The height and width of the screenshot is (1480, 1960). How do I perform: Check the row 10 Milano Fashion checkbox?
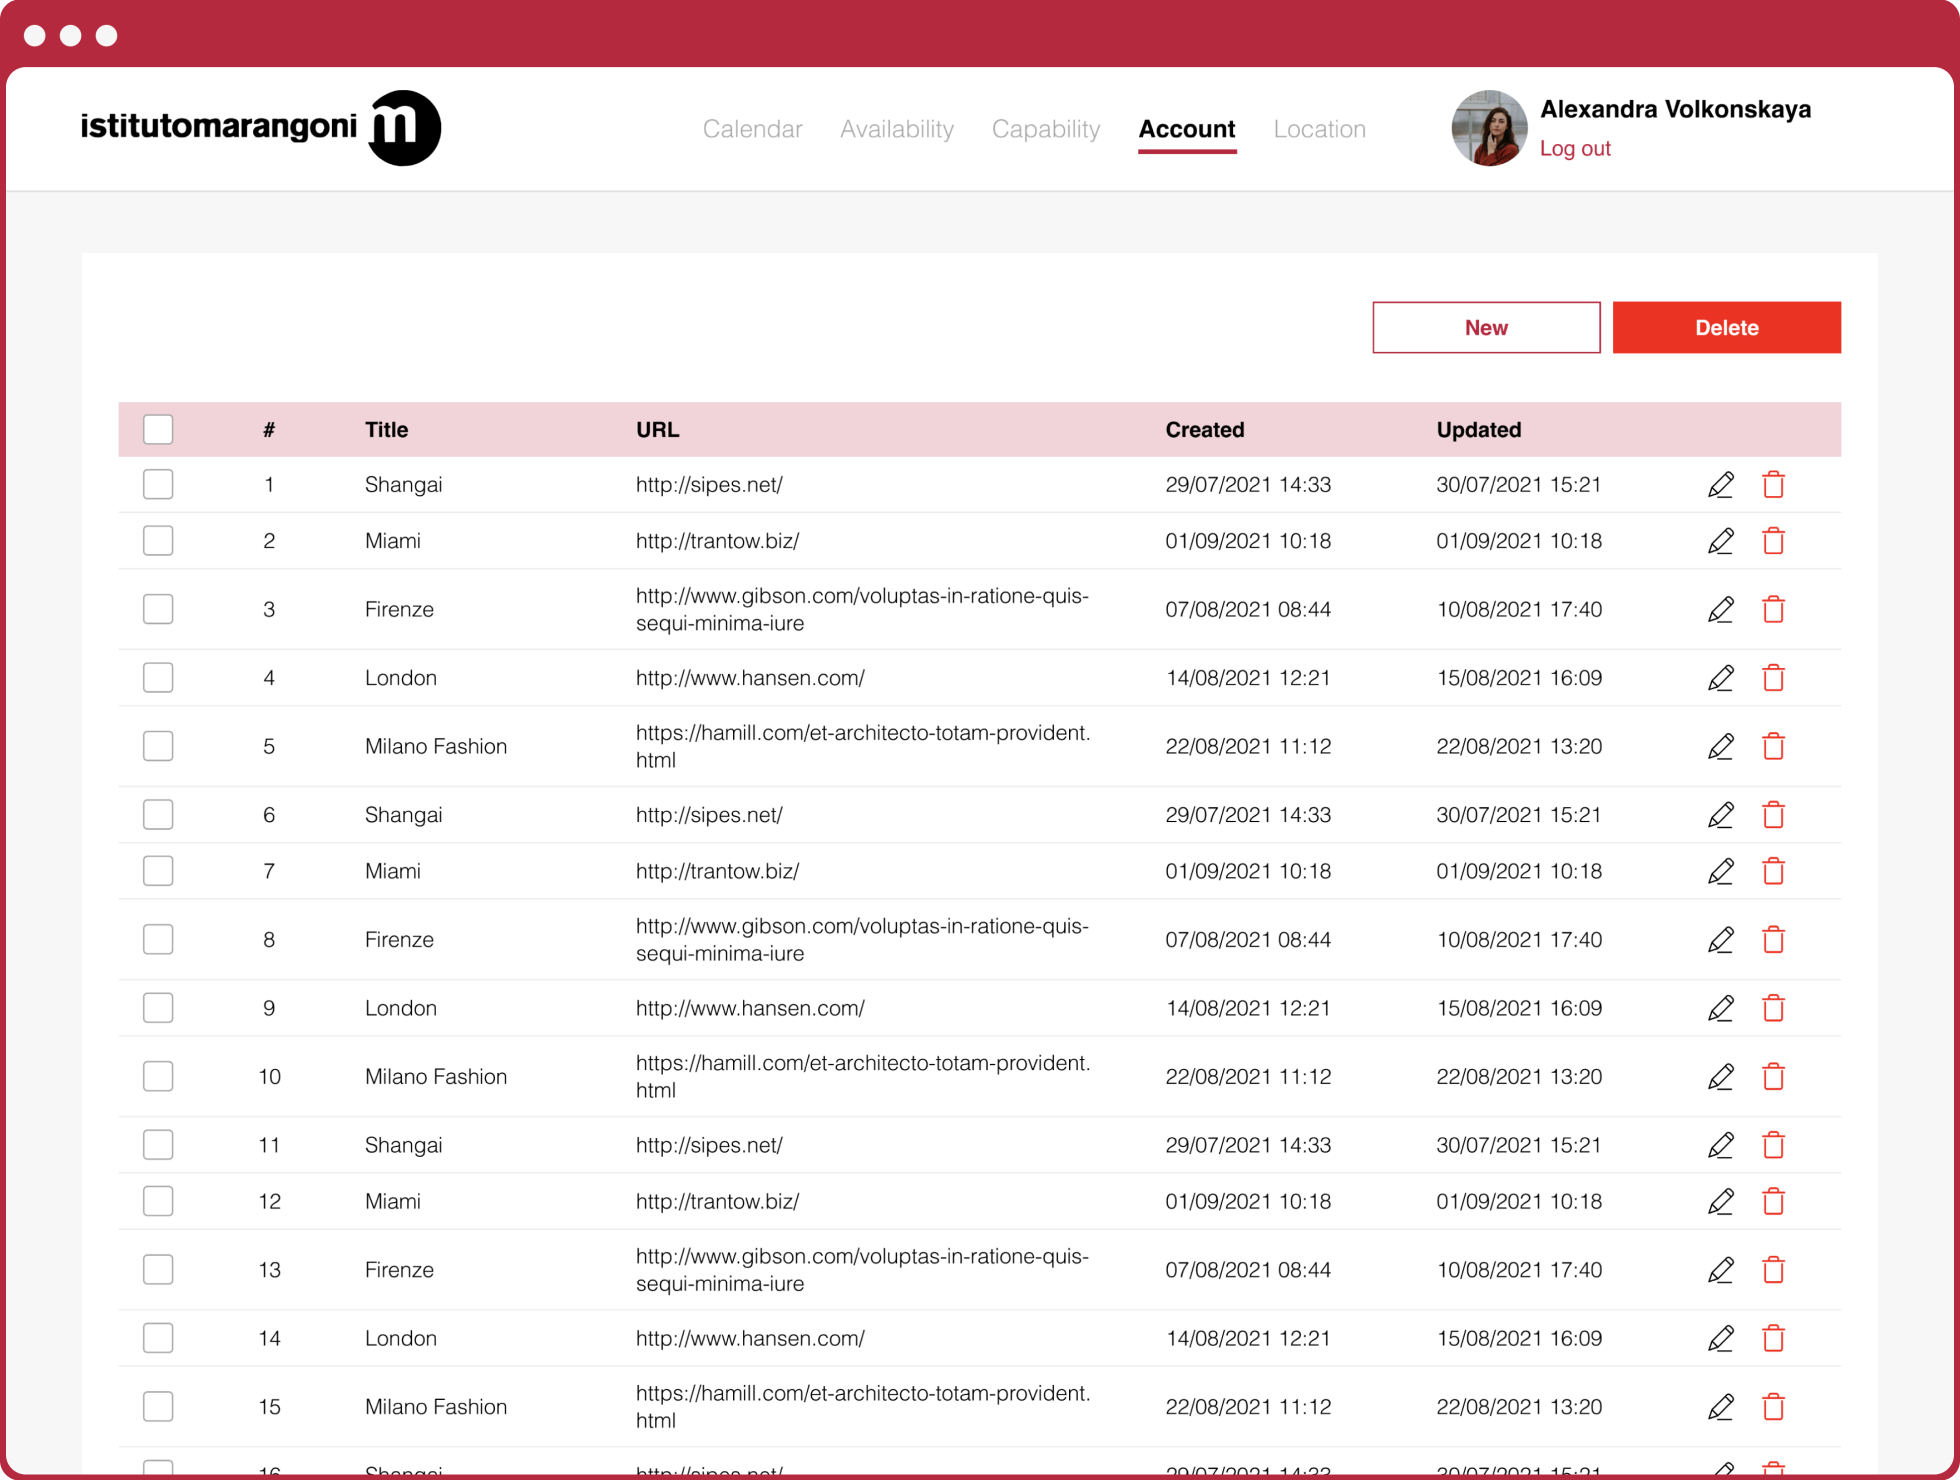(158, 1077)
